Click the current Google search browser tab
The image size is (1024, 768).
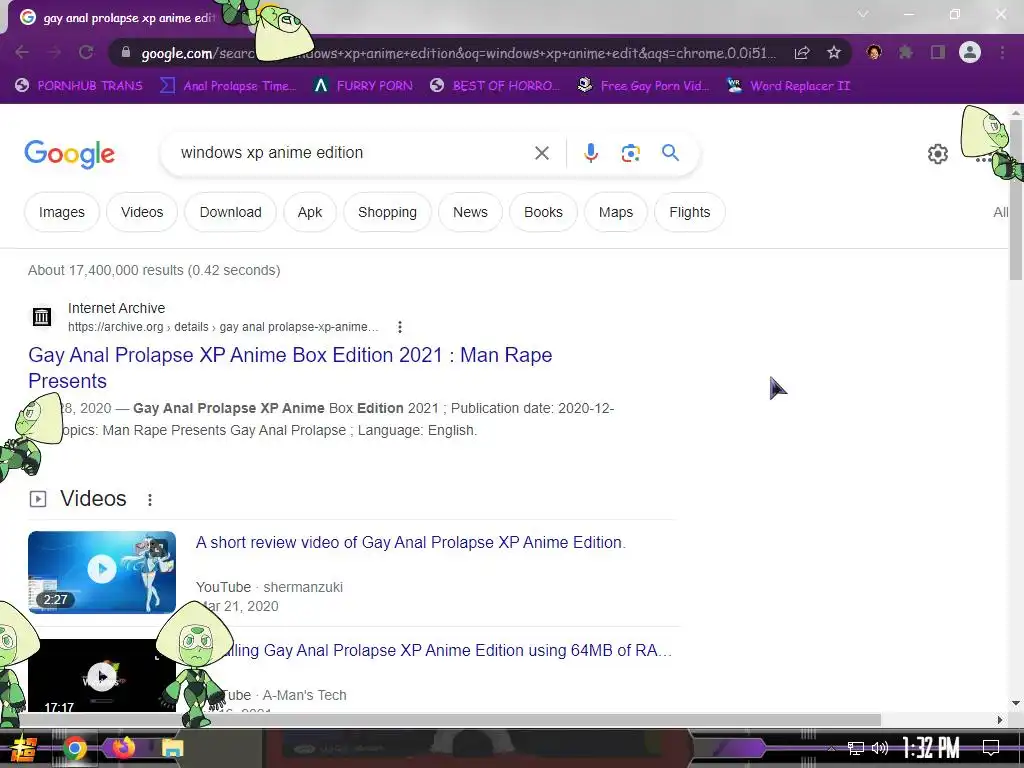128,18
